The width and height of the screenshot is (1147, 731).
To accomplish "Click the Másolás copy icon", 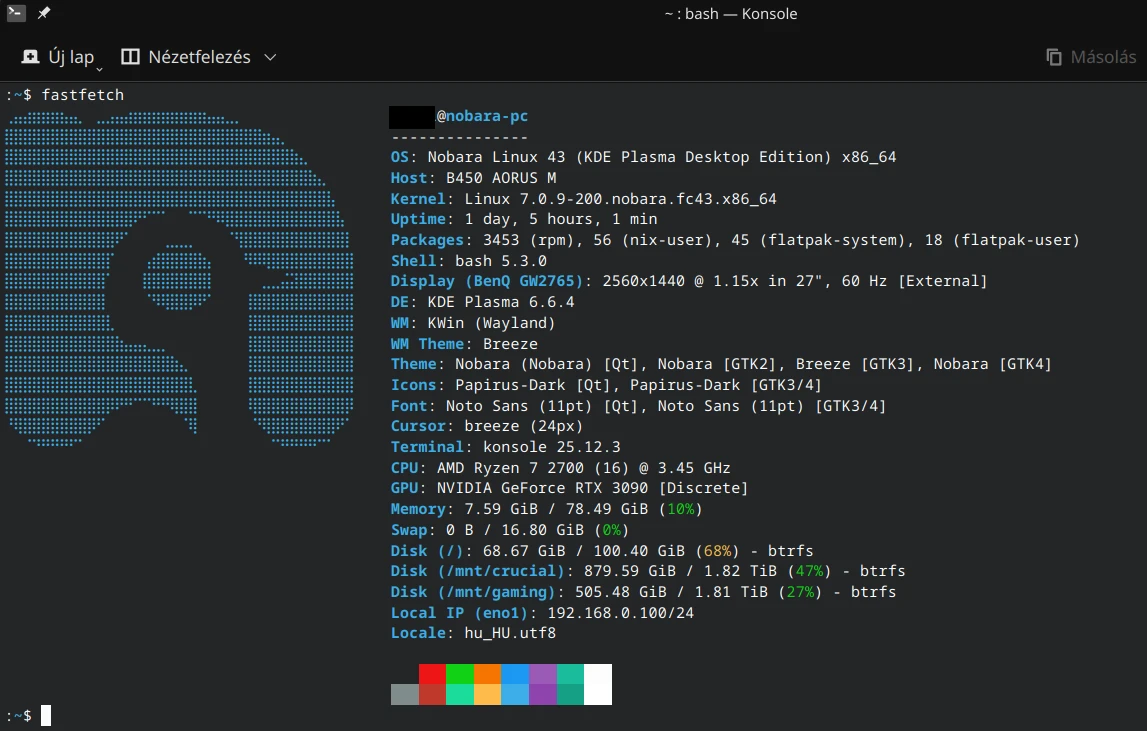I will click(1053, 57).
